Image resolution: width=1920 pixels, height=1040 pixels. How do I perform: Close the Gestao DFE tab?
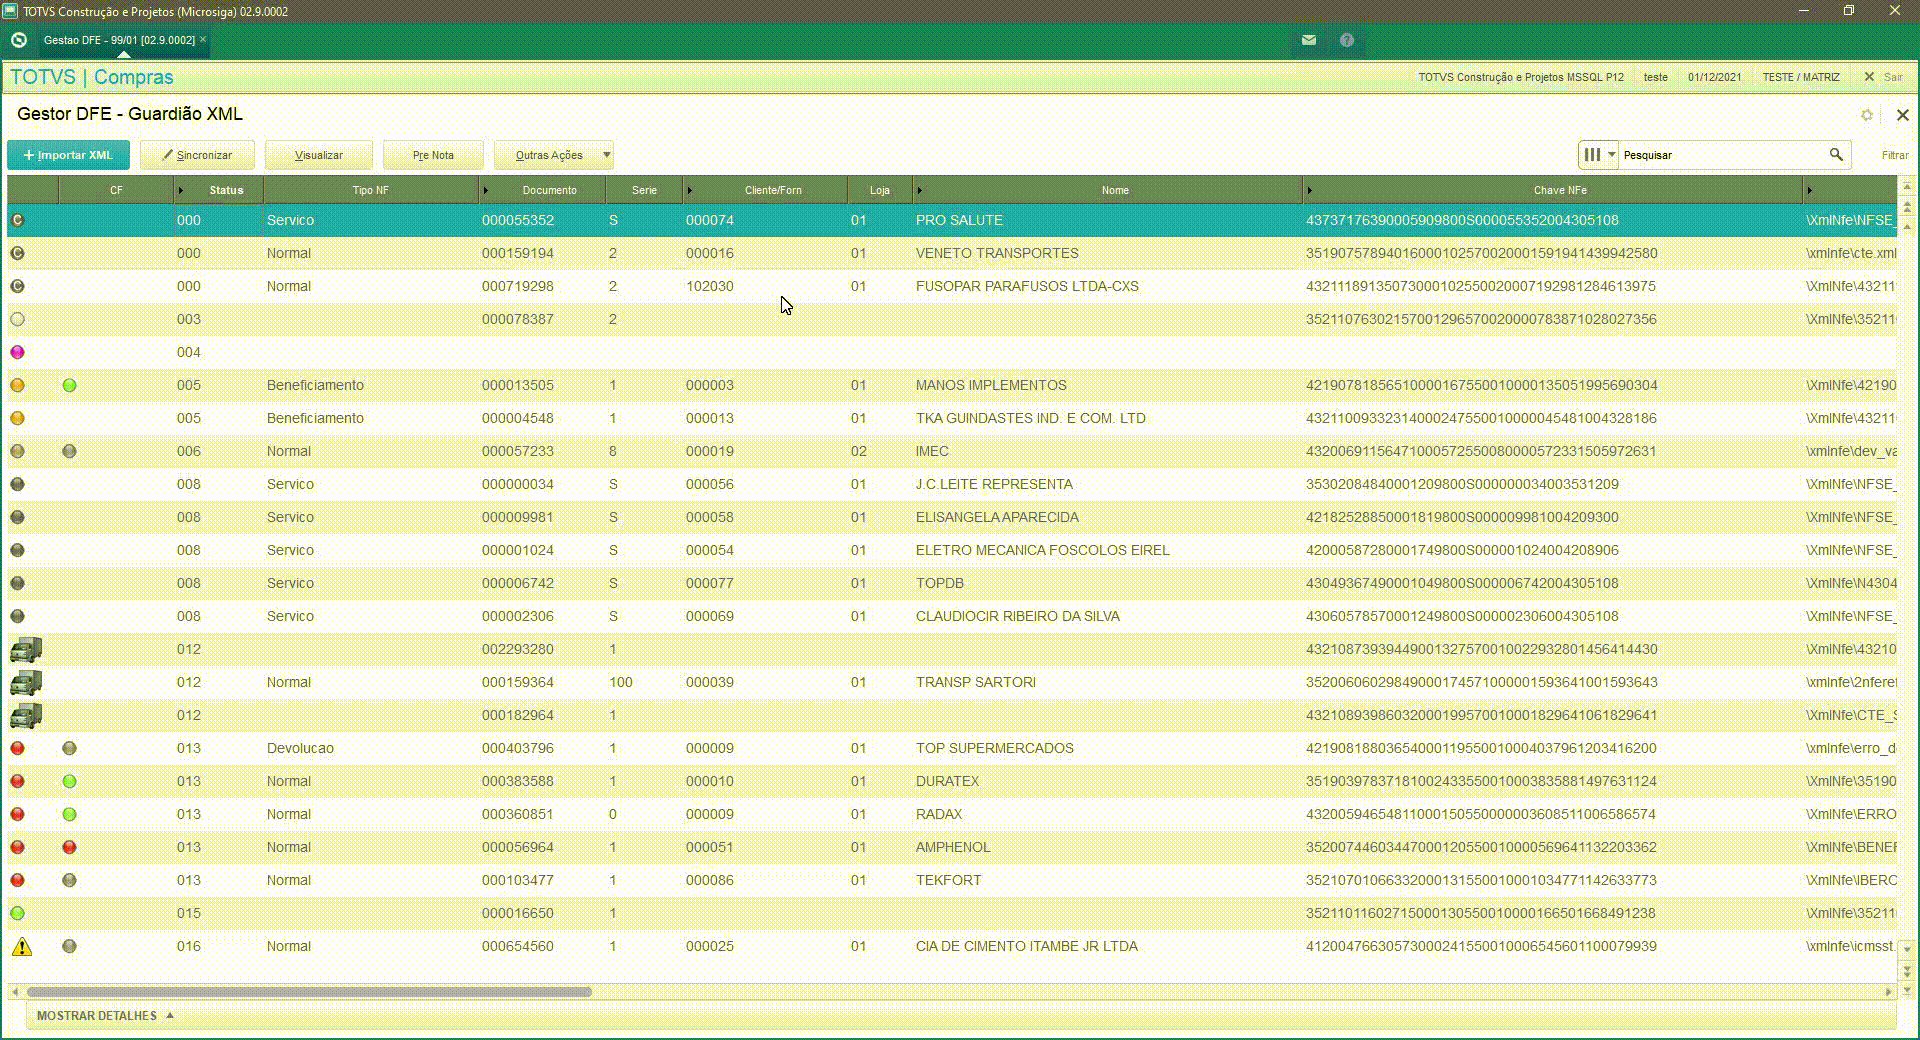tap(203, 40)
